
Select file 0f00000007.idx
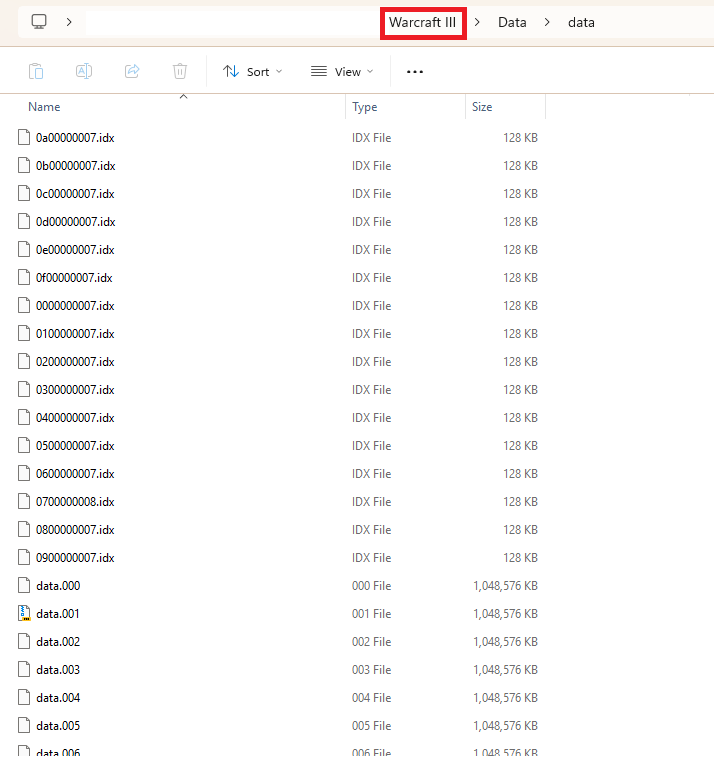pos(74,278)
